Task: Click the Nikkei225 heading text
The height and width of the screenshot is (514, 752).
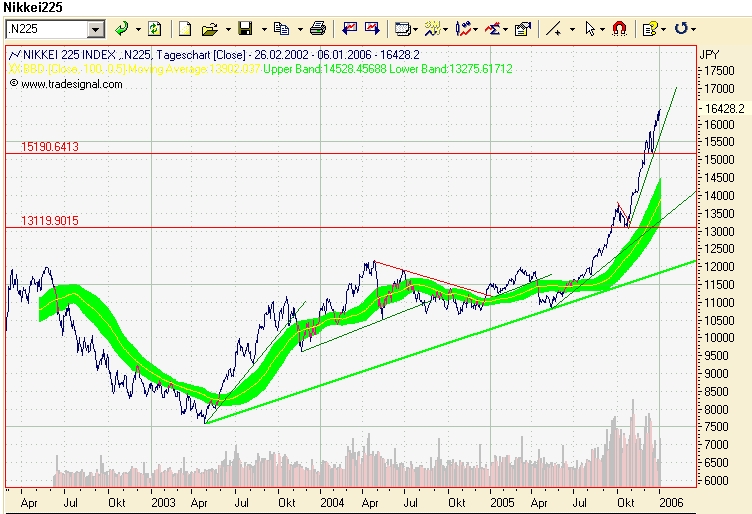Action: (33, 7)
